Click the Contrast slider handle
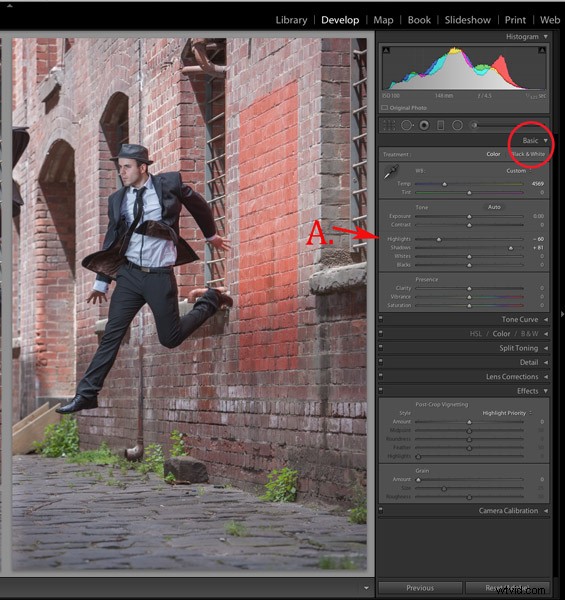Viewport: 565px width, 600px height. click(469, 225)
